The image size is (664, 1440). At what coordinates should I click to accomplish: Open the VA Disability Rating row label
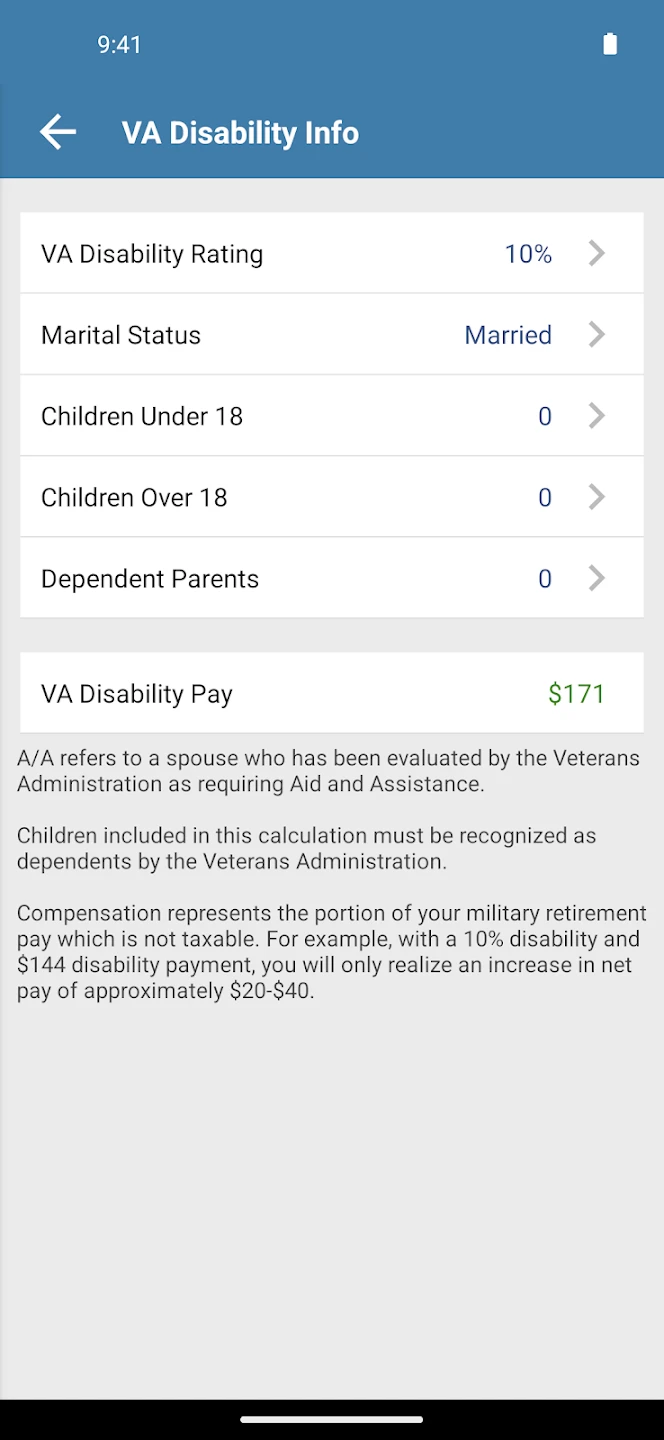pyautogui.click(x=152, y=254)
